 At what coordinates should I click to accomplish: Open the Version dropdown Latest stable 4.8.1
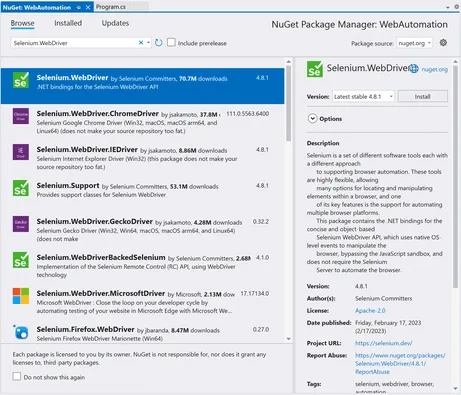363,97
